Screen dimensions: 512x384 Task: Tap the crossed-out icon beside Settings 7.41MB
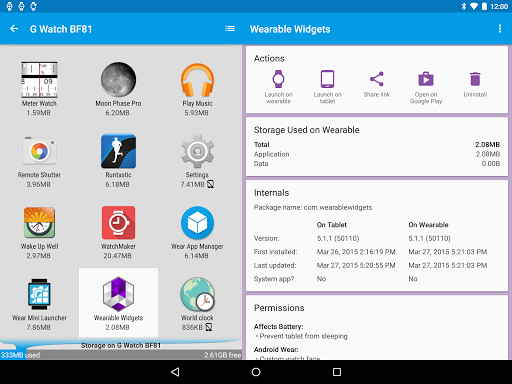click(210, 184)
